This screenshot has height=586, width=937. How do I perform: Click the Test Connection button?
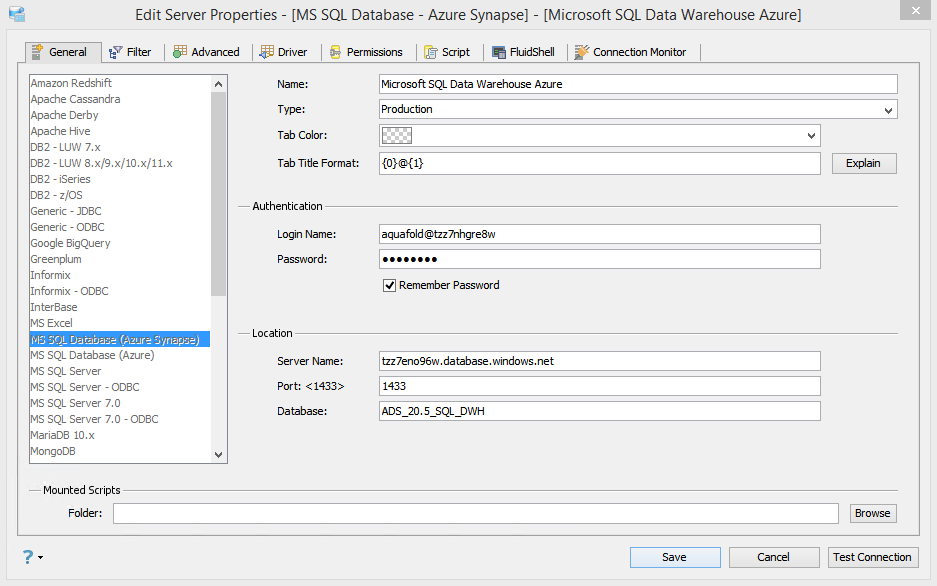(872, 557)
